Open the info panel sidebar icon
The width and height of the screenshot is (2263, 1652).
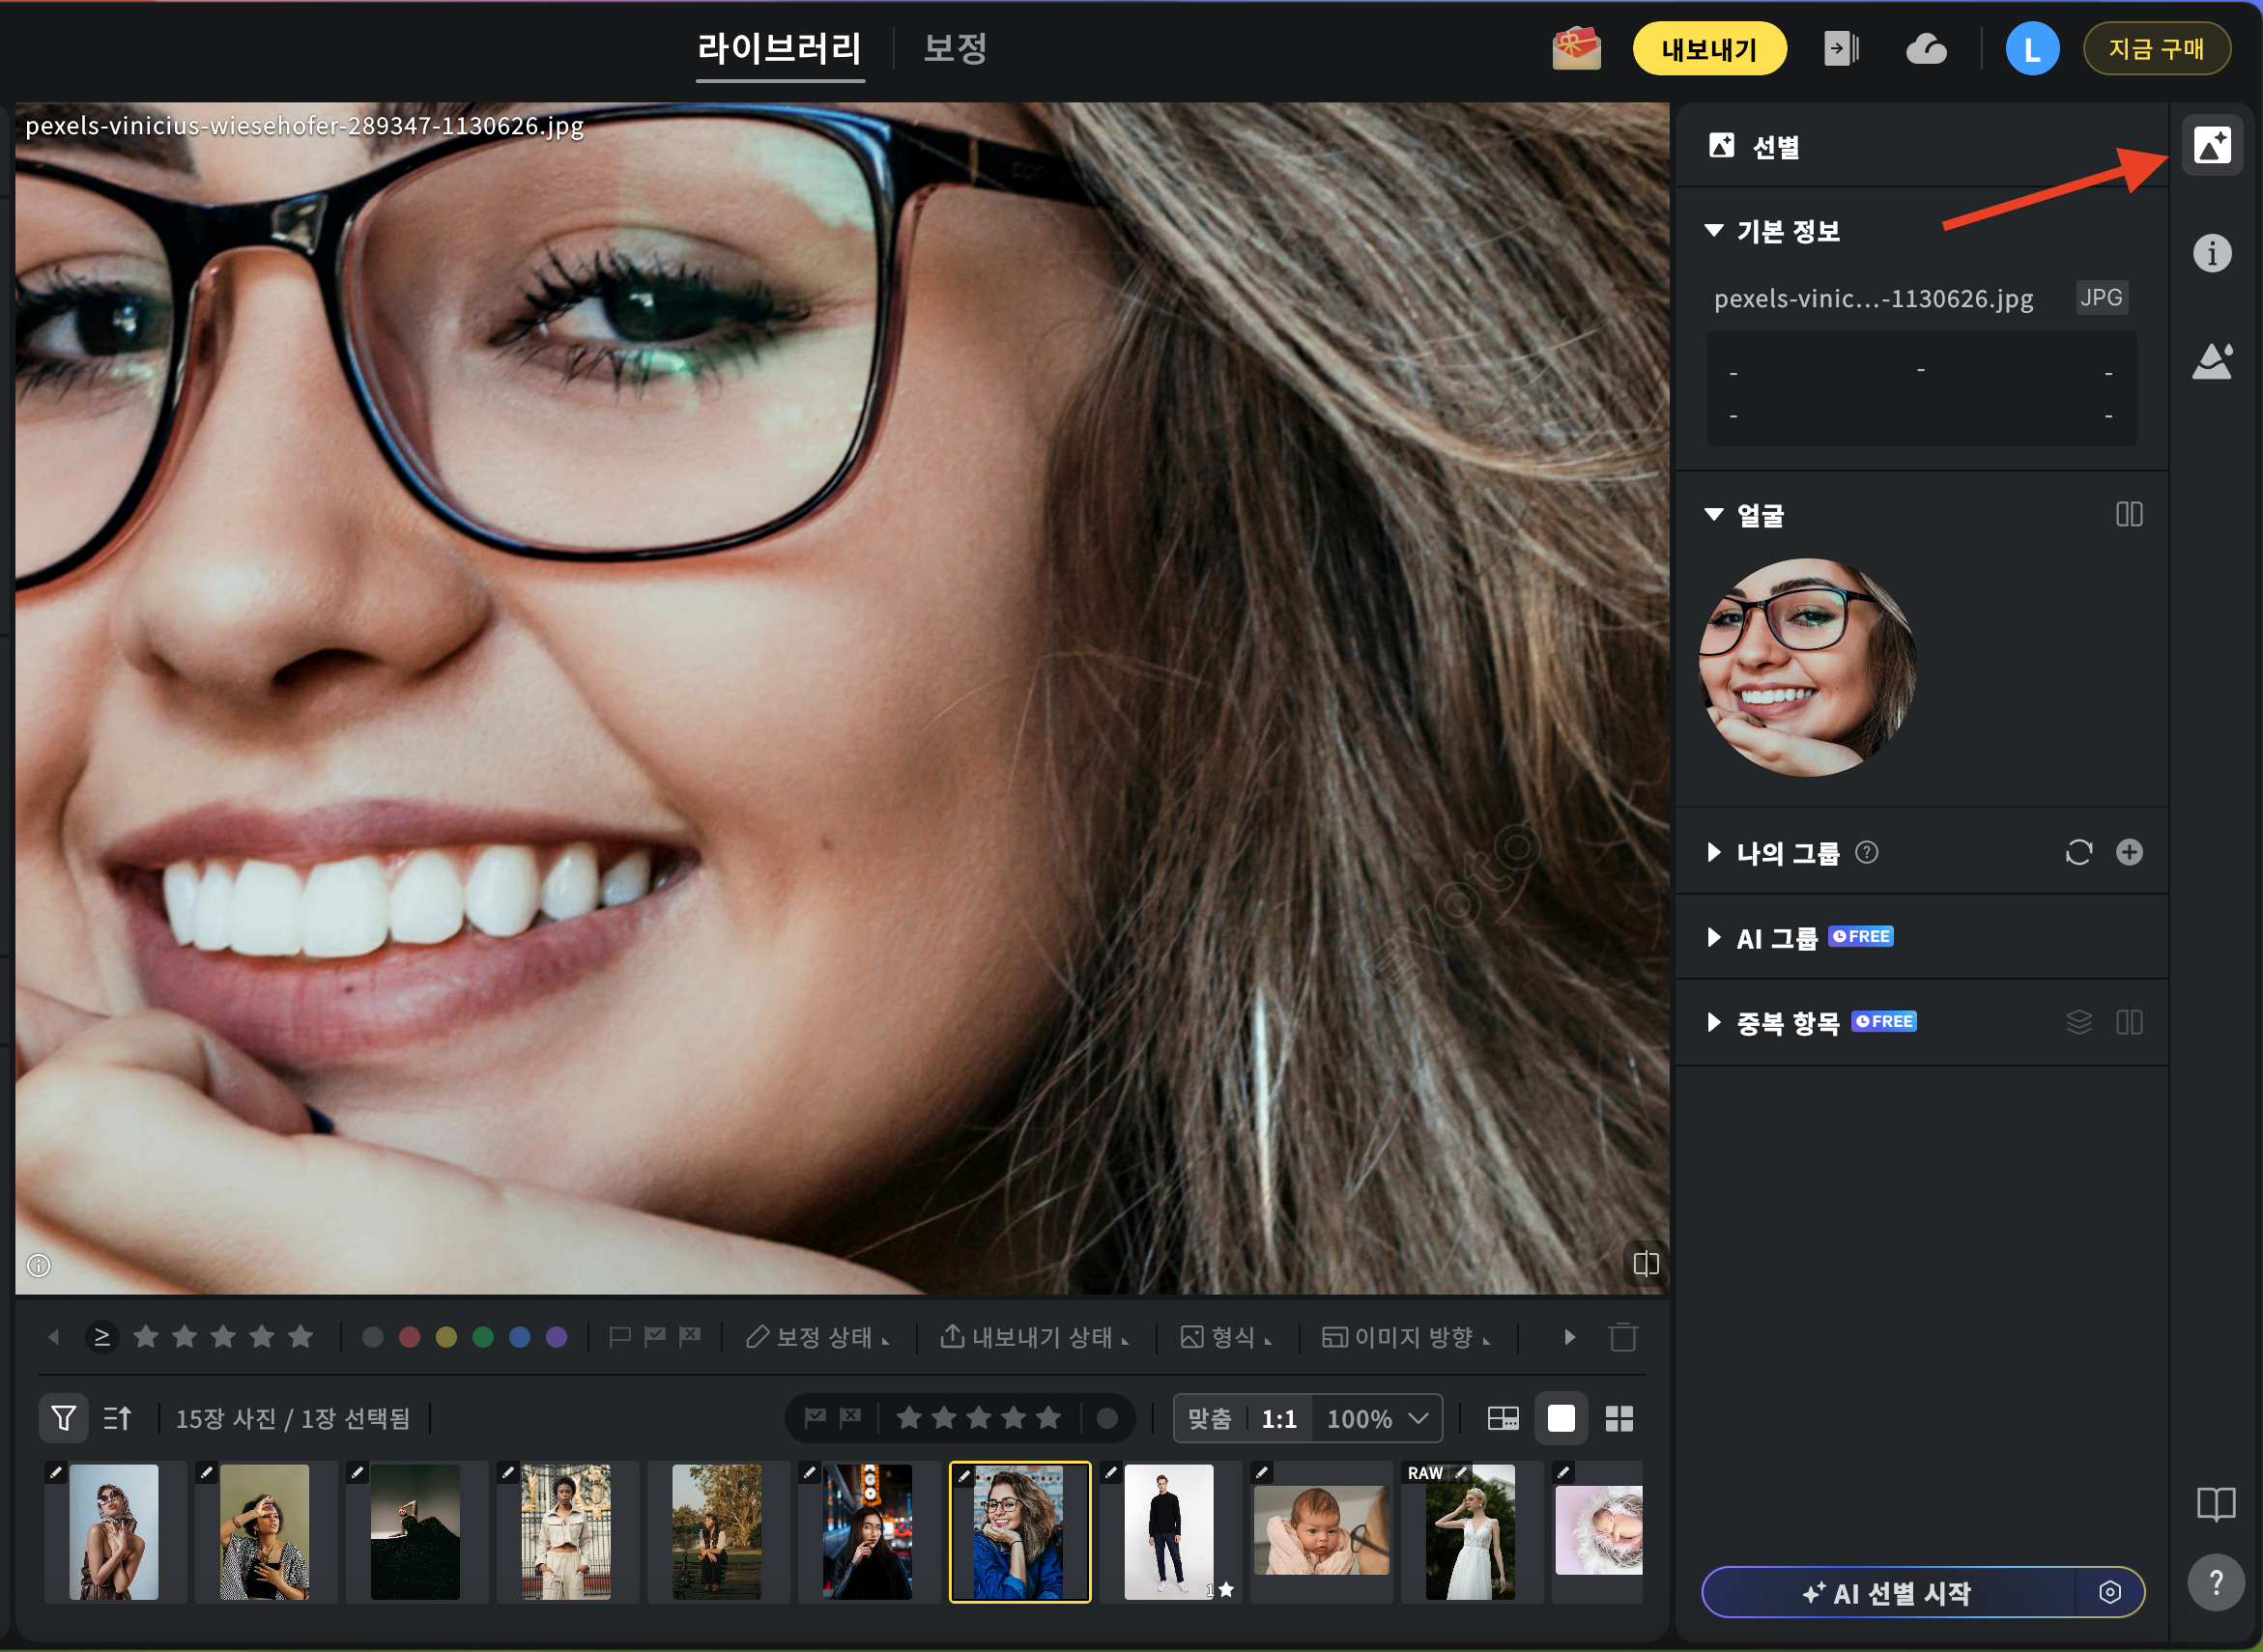pos(2211,253)
